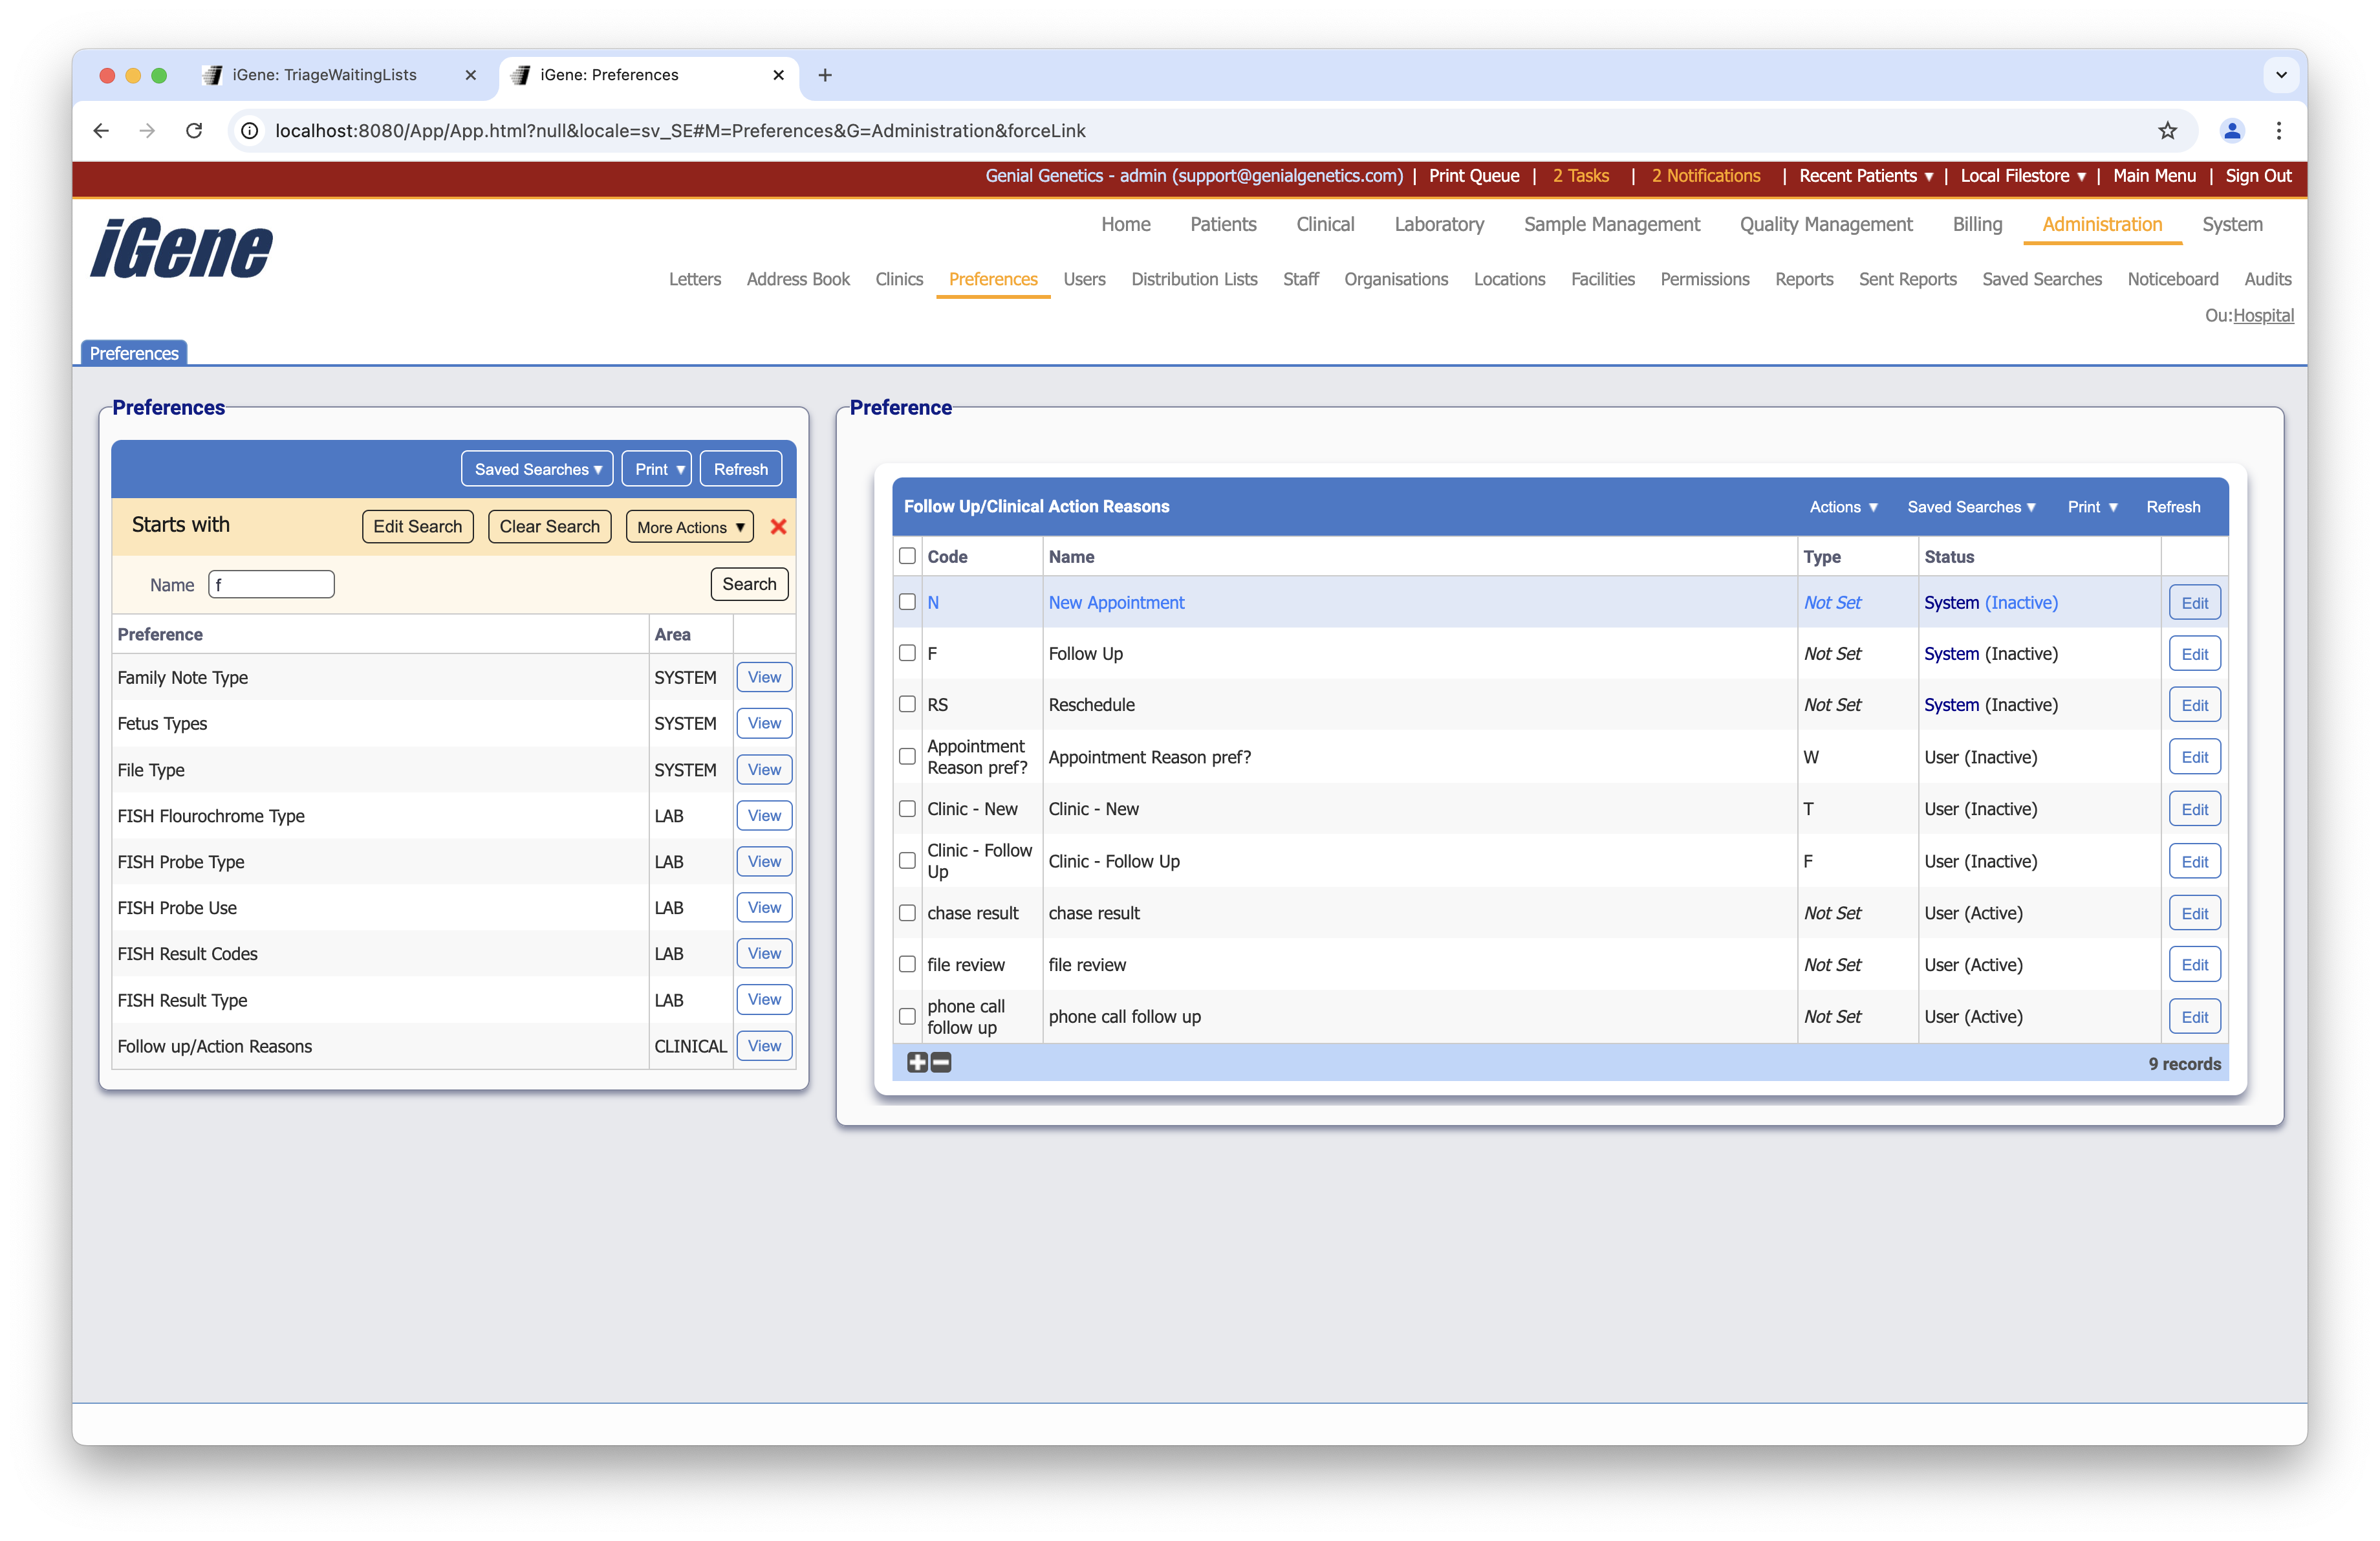Viewport: 2380px width, 1541px height.
Task: Click Edit for the file review row
Action: tap(2194, 965)
